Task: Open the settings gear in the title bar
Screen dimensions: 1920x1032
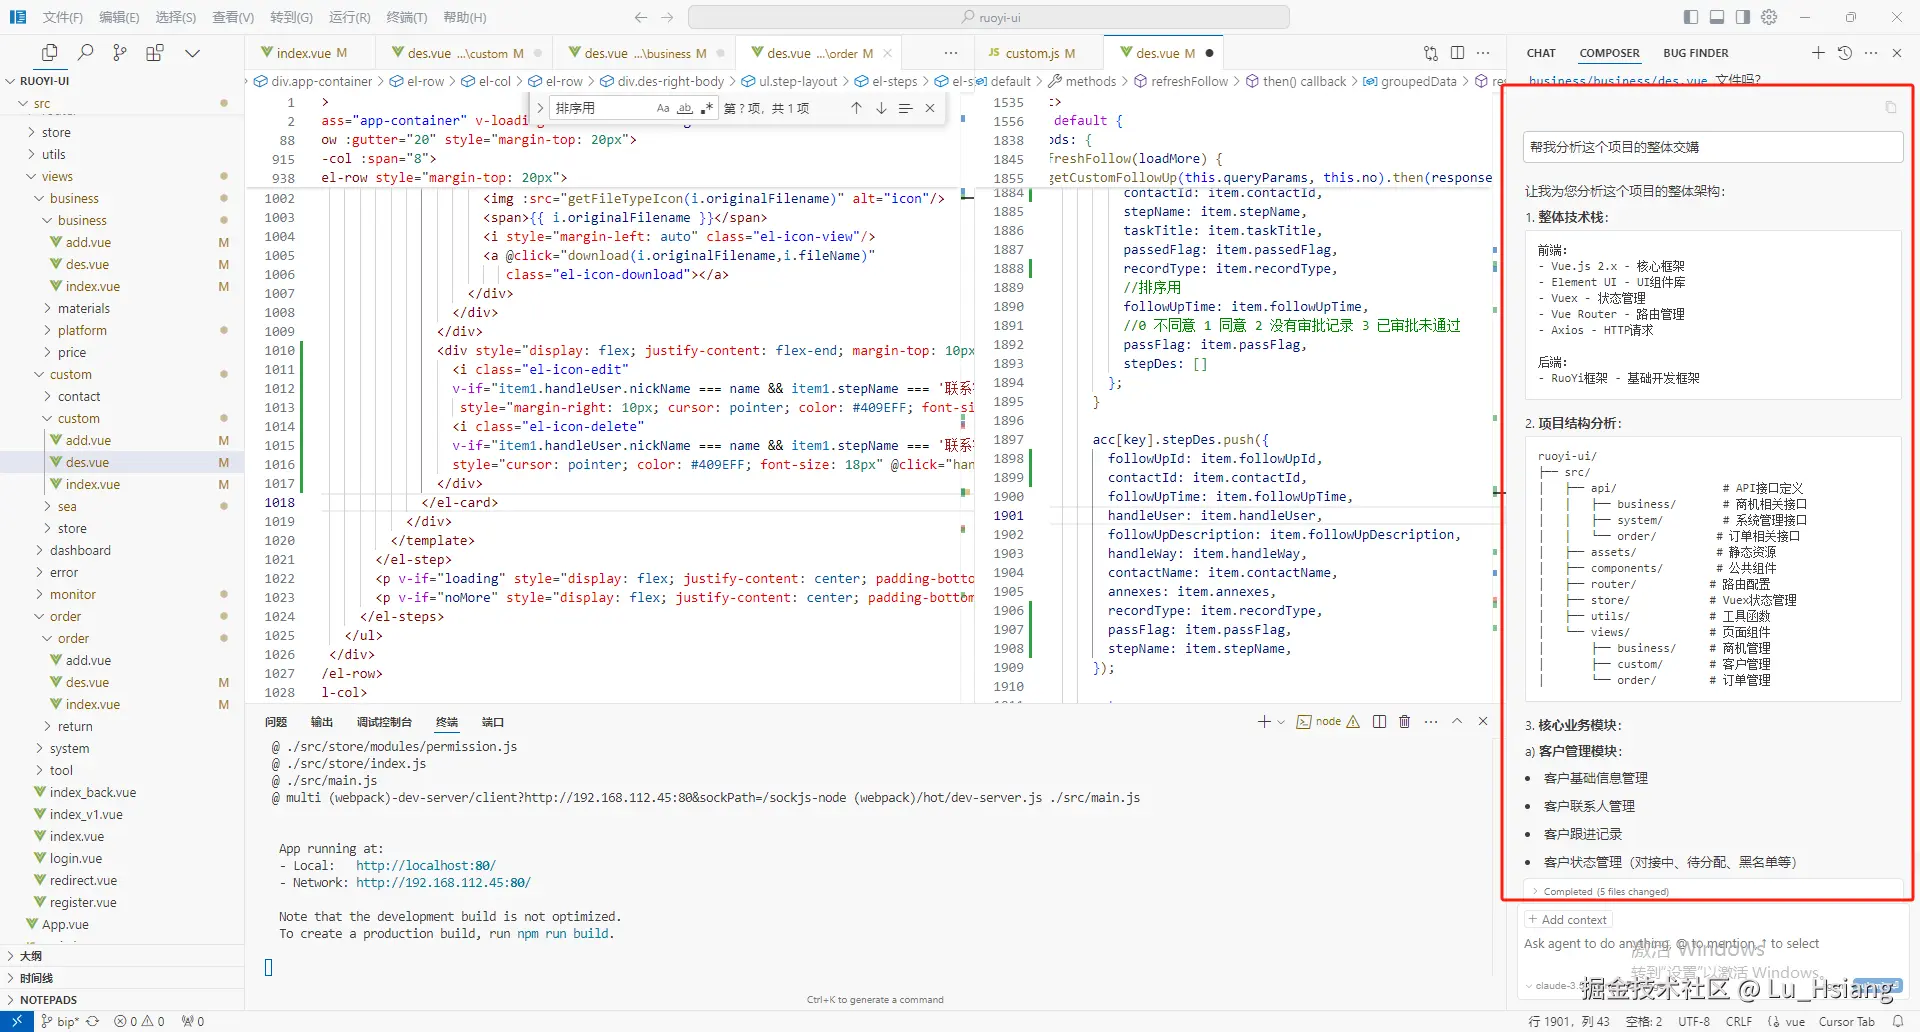Action: coord(1769,17)
